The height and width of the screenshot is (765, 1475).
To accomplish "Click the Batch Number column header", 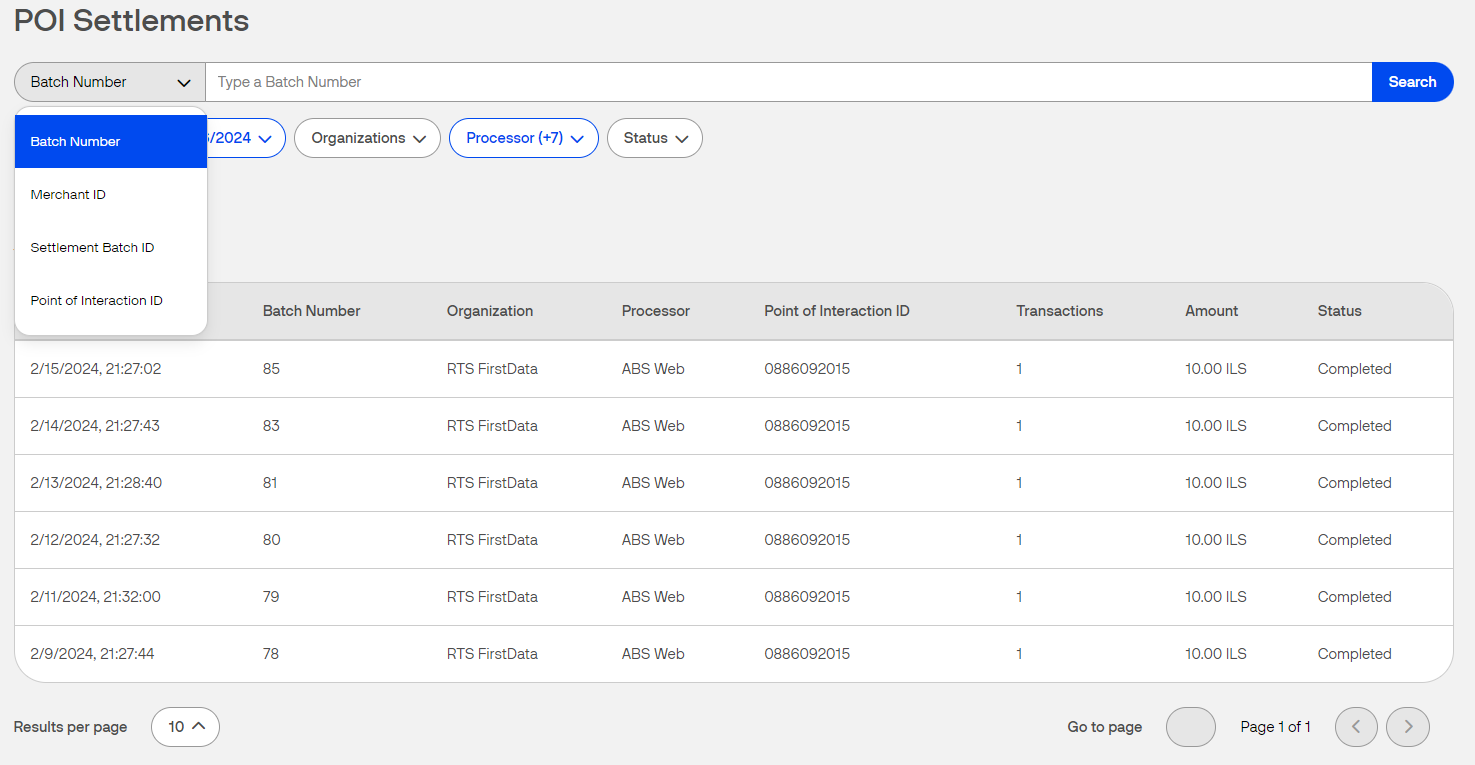I will [x=311, y=311].
